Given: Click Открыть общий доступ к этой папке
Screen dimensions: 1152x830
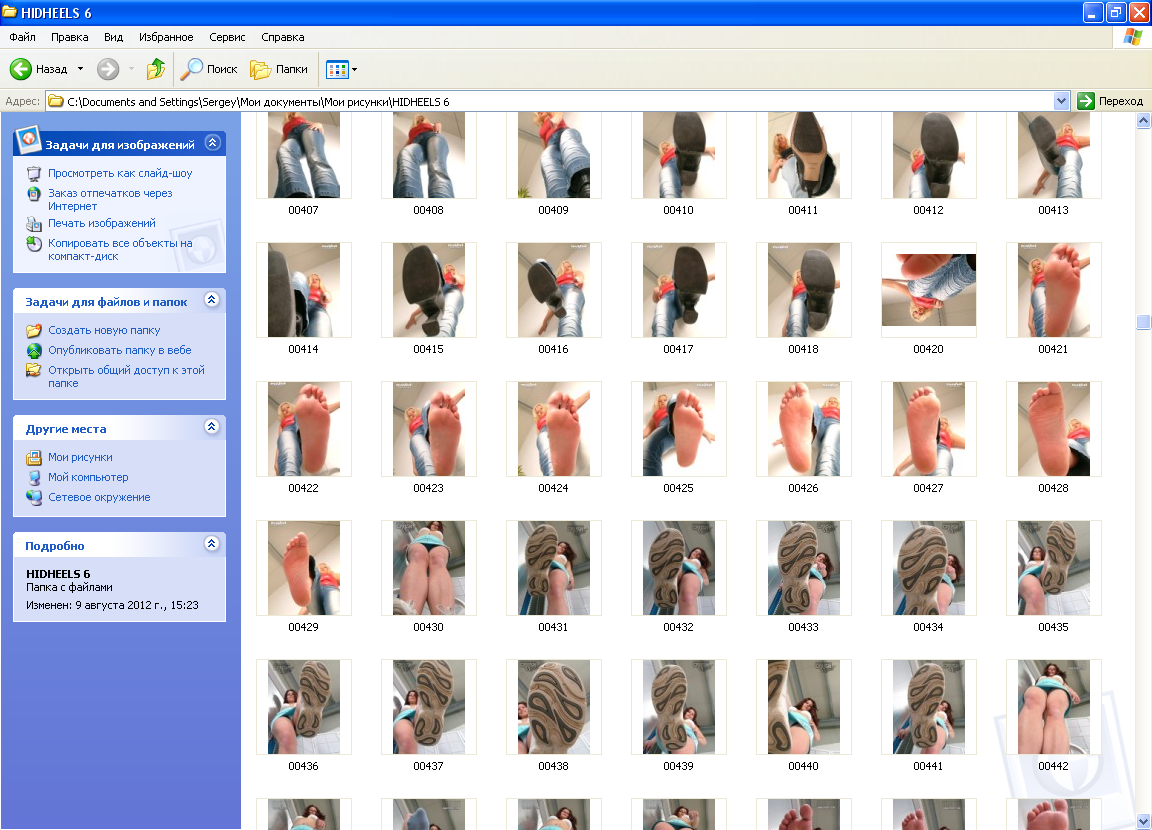Looking at the screenshot, I should pos(126,377).
